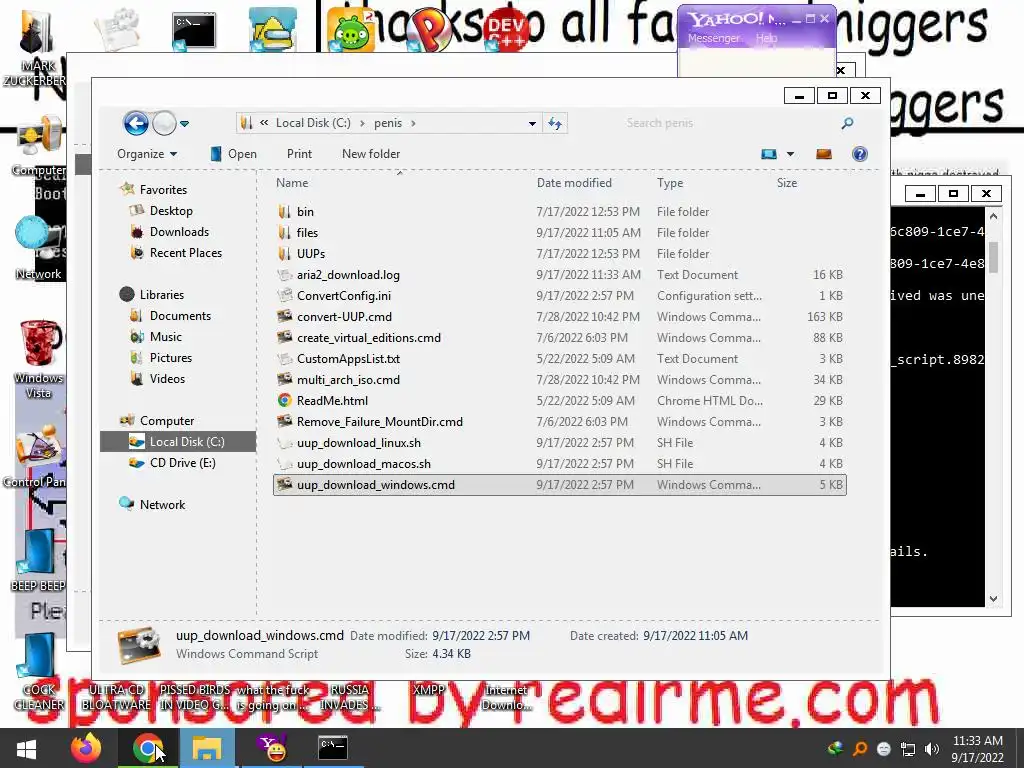Select Remove_Failure_MountDir.cmd file
The image size is (1024, 768).
(560, 422)
